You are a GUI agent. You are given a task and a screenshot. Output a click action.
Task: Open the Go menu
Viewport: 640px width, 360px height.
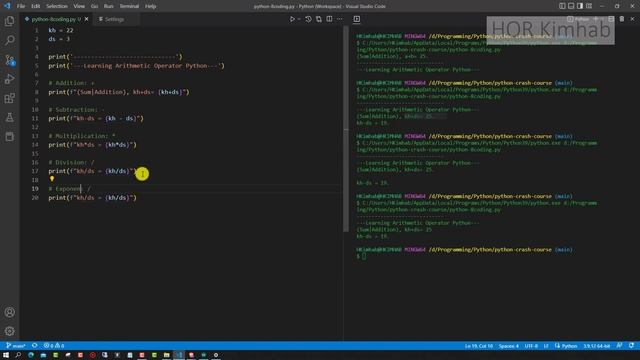(x=94, y=6)
